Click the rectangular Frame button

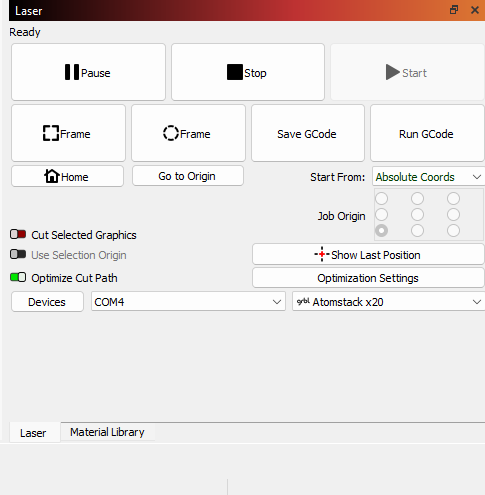(68, 133)
